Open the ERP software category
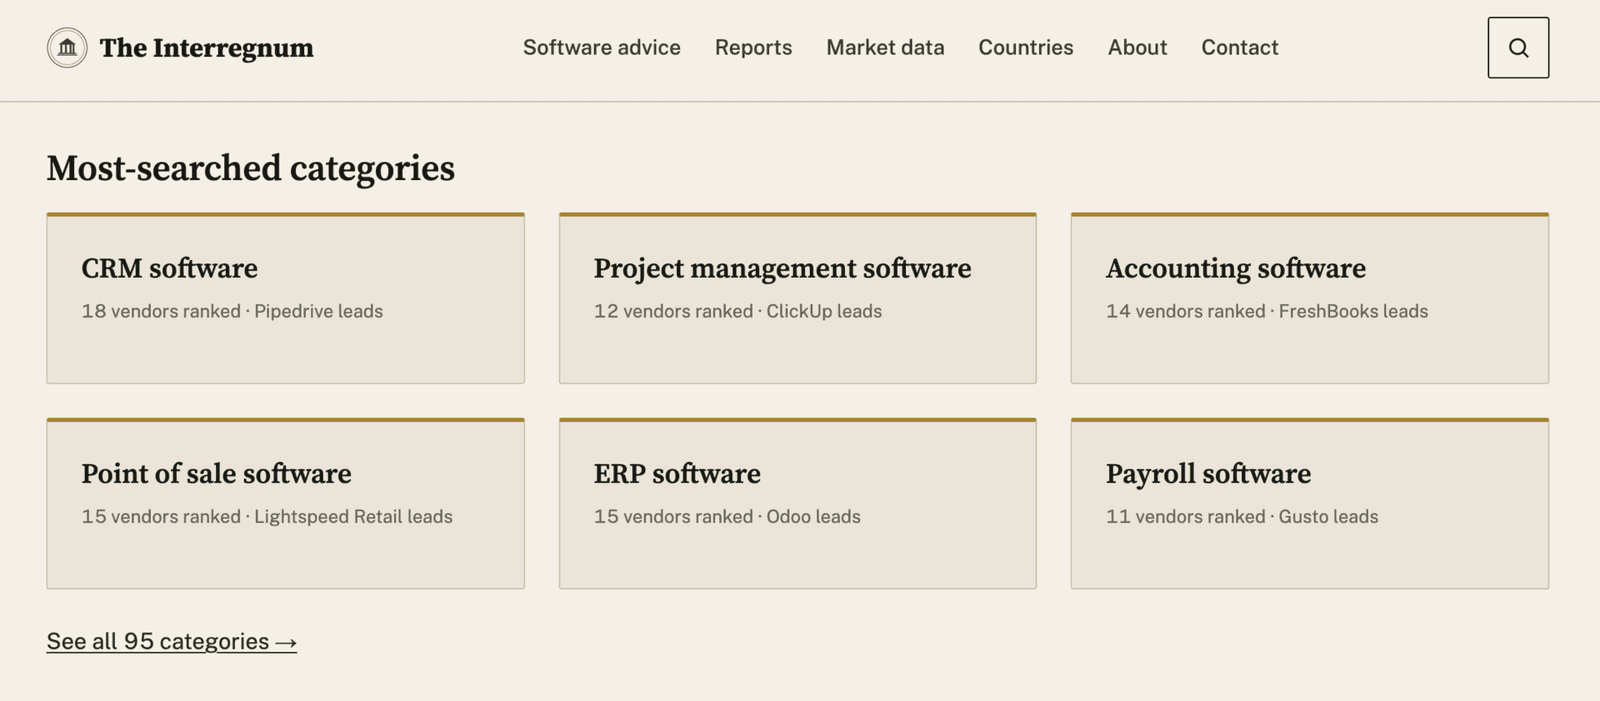The image size is (1600, 701). click(798, 503)
